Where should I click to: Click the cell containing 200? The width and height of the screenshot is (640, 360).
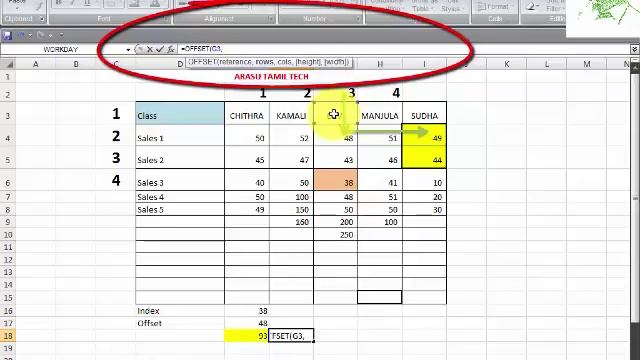(336, 222)
